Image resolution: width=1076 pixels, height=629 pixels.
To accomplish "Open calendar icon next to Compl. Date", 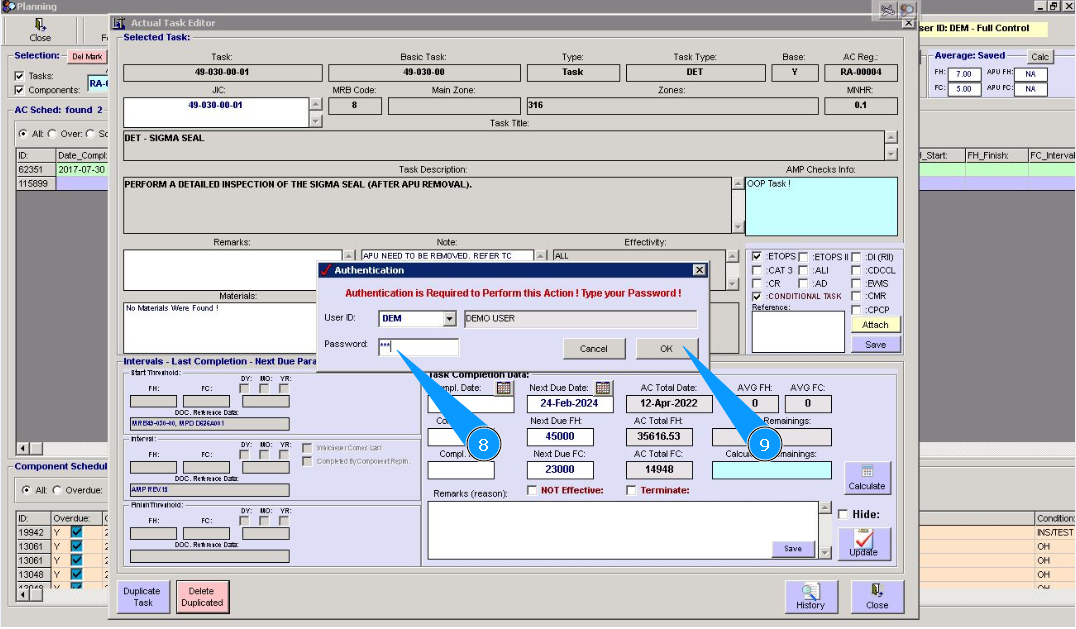I will tap(504, 388).
